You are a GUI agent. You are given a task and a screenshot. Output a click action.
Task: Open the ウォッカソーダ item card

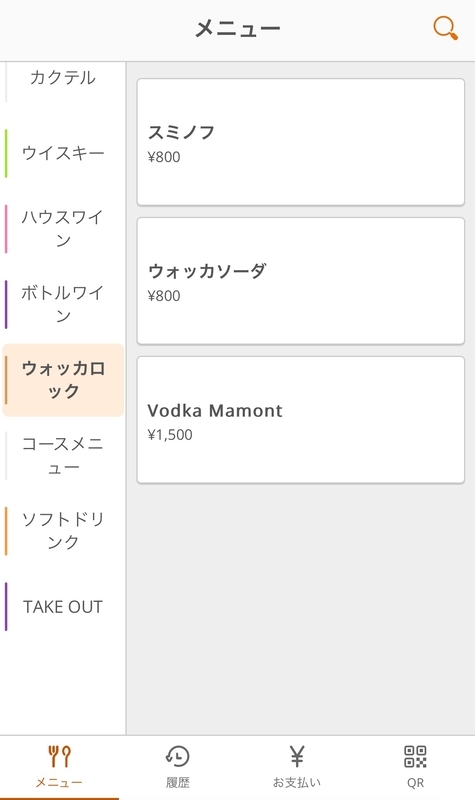pyautogui.click(x=301, y=281)
